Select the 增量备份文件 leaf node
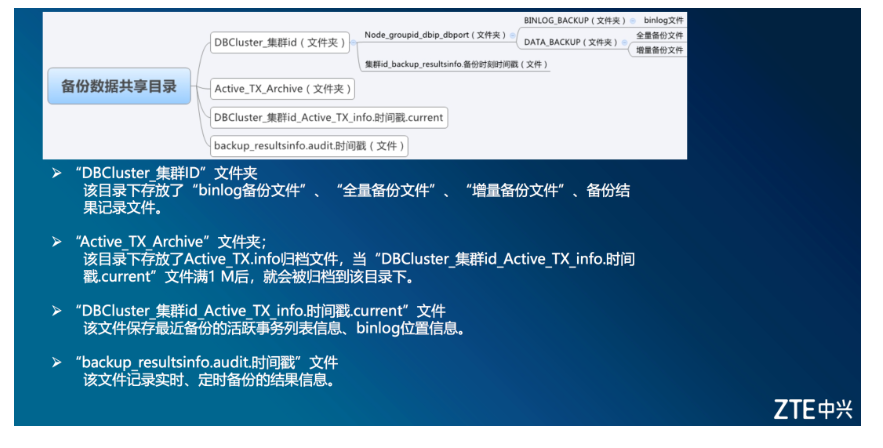Image resolution: width=883 pixels, height=448 pixels. [x=659, y=50]
